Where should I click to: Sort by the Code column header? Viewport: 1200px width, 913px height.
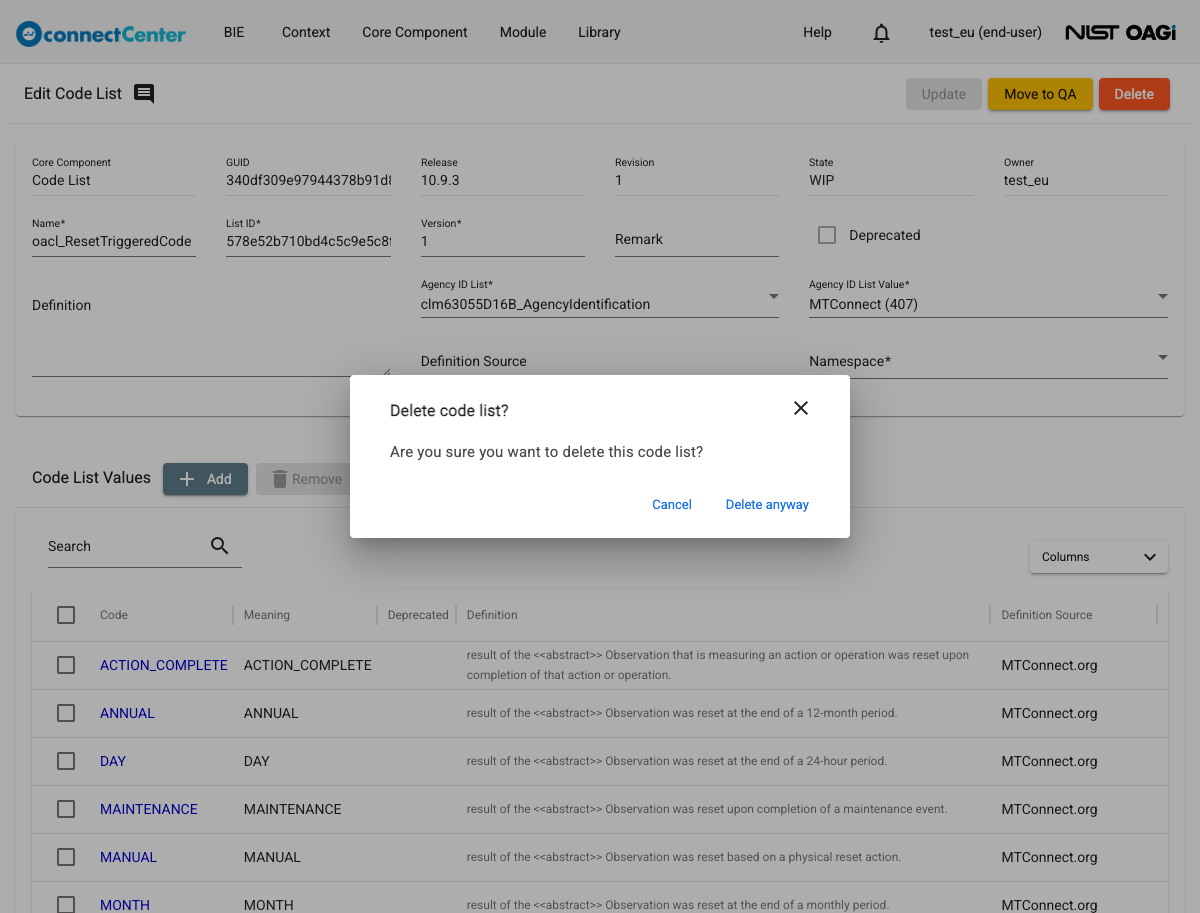tap(114, 615)
